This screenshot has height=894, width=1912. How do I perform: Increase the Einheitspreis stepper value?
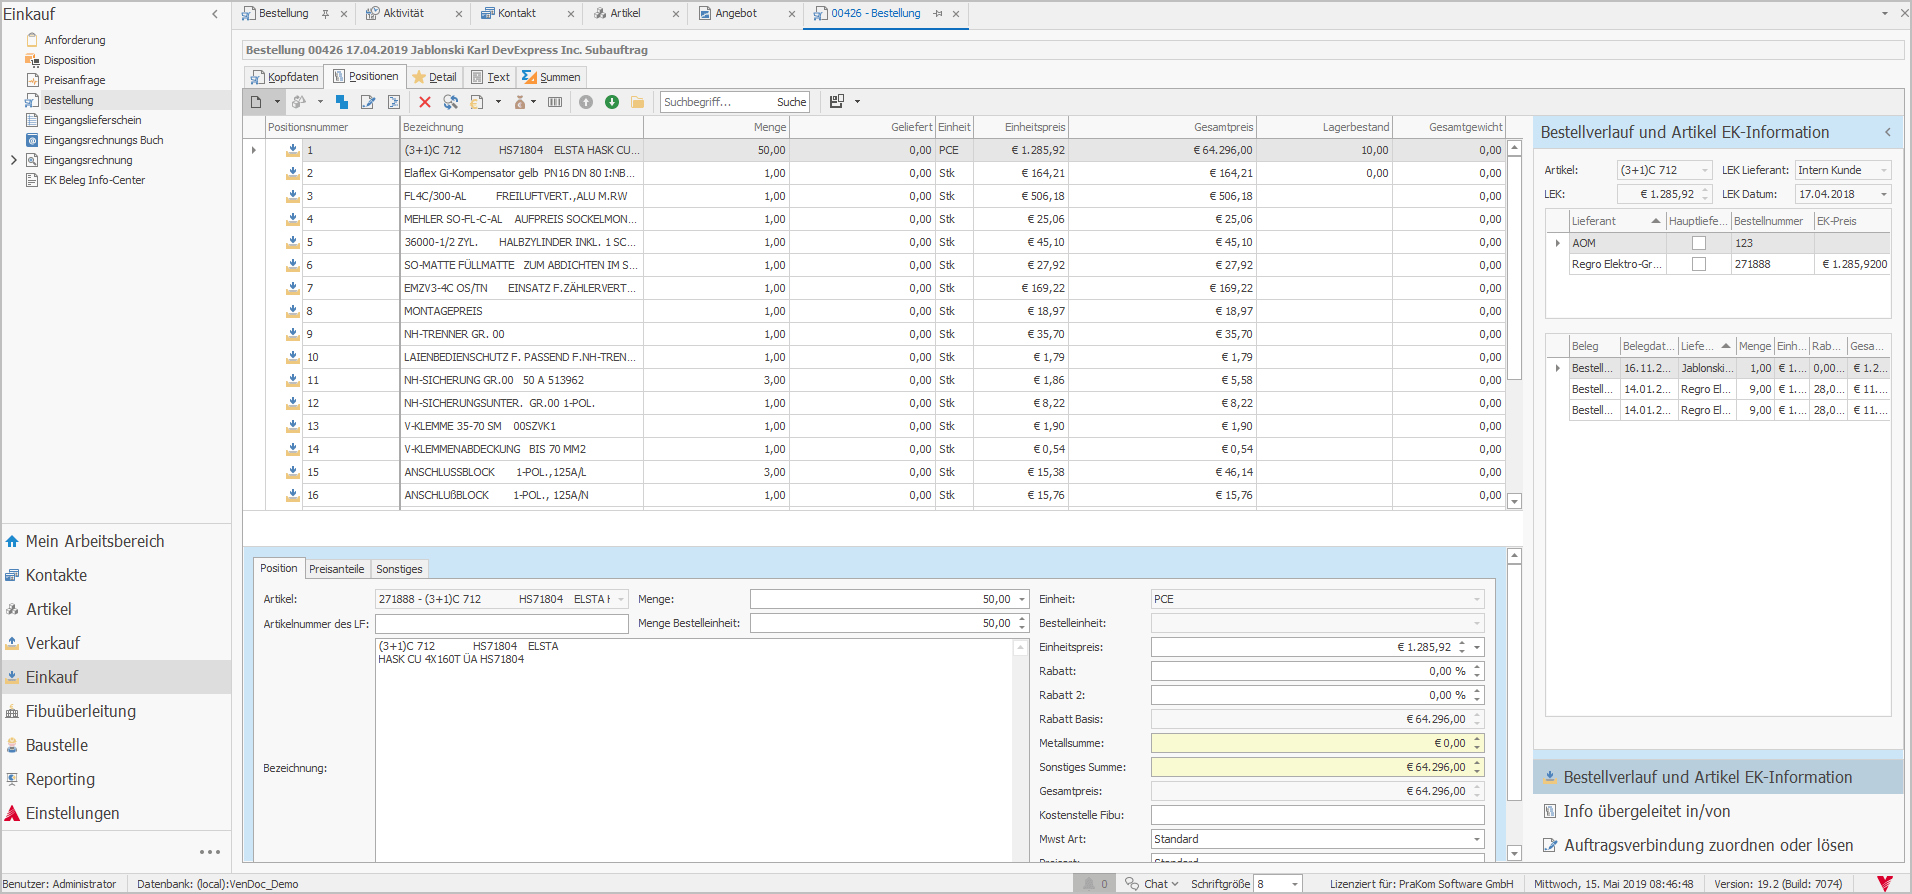click(1462, 643)
